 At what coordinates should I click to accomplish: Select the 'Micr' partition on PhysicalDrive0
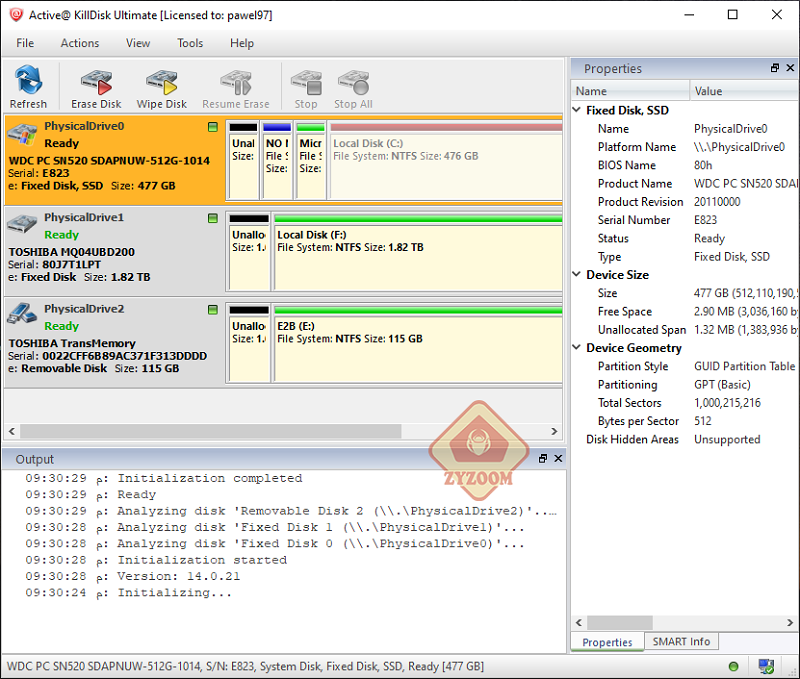pos(311,161)
